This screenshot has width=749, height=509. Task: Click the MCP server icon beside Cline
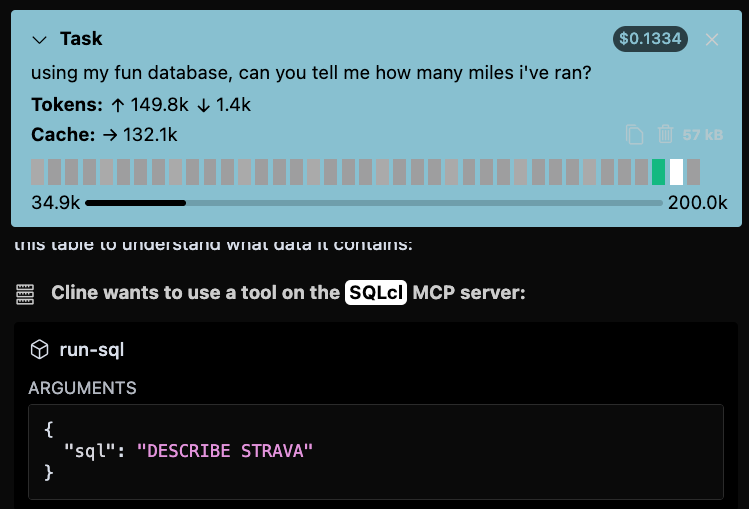pos(26,294)
